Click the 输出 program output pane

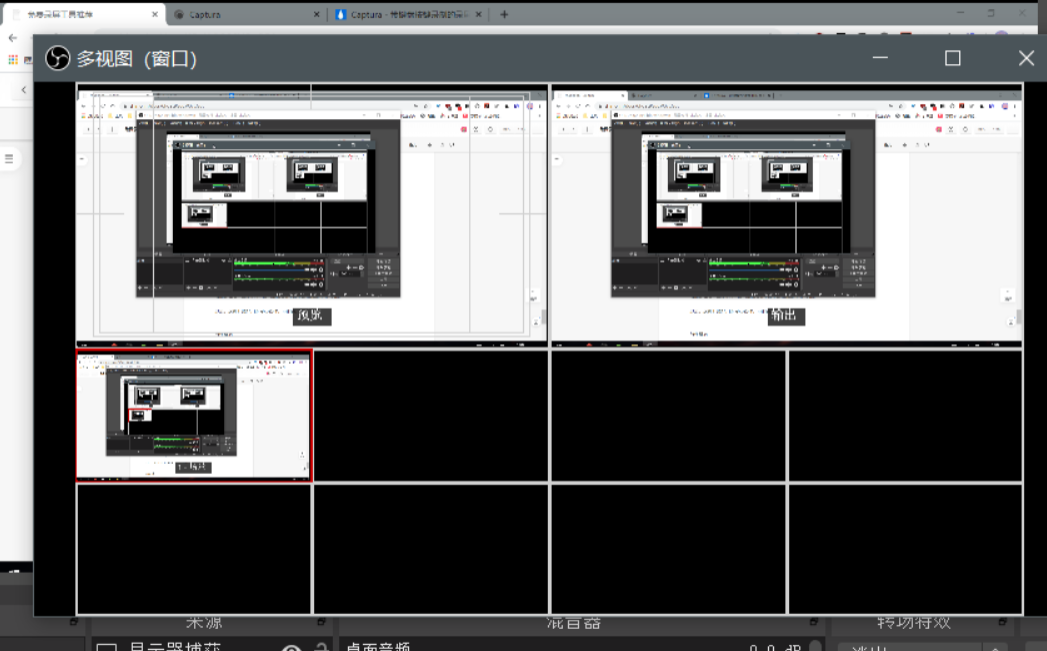786,214
